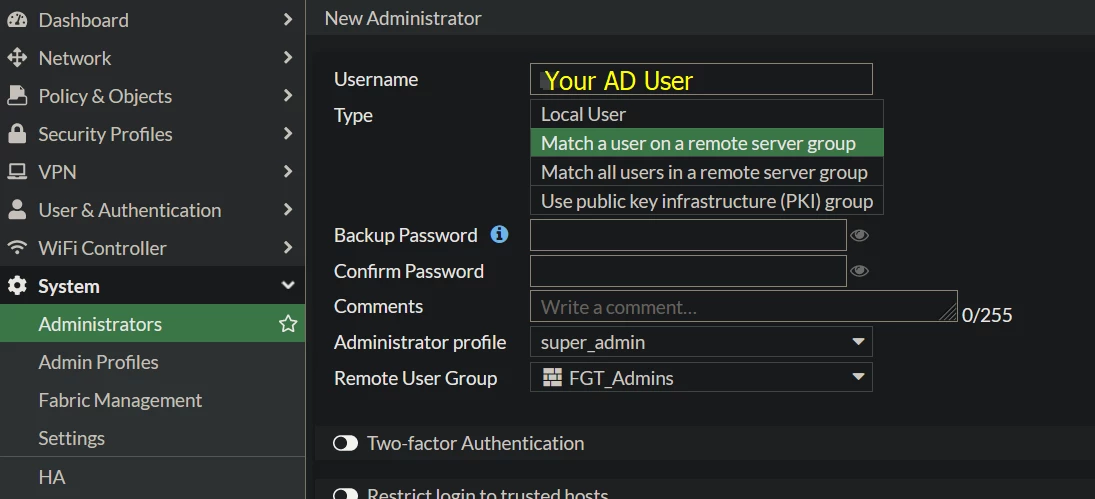Screen dimensions: 1095x499
Task: Open Fabric Management page
Action: (152, 400)
